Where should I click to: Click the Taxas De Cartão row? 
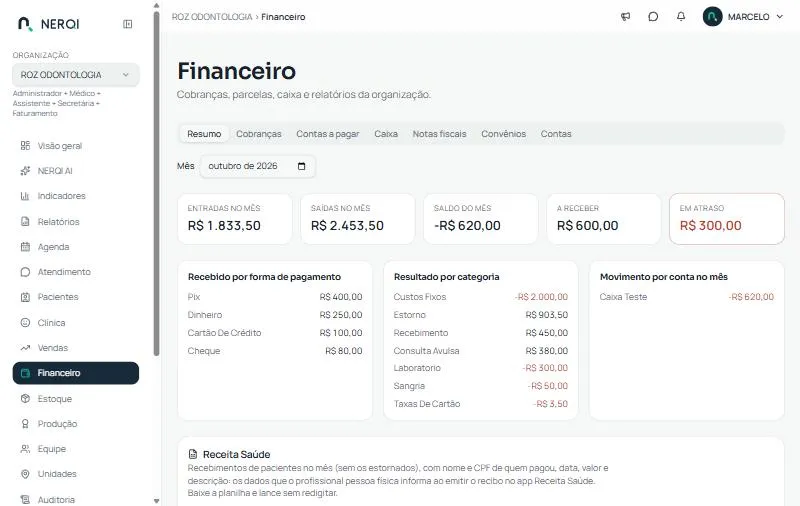click(x=481, y=404)
